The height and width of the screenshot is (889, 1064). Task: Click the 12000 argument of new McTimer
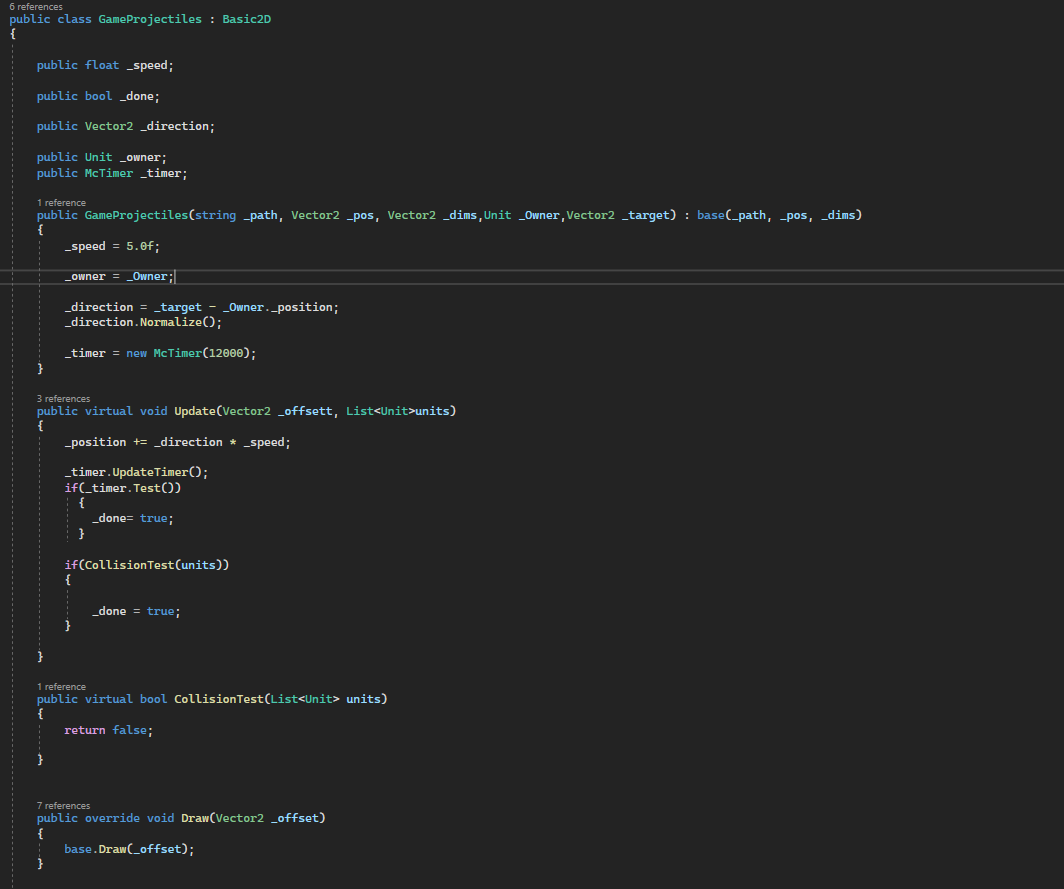click(x=225, y=354)
